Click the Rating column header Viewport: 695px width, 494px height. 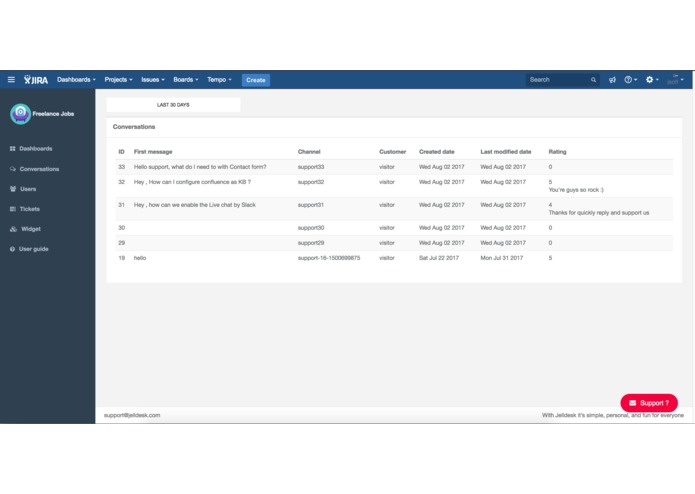[557, 152]
